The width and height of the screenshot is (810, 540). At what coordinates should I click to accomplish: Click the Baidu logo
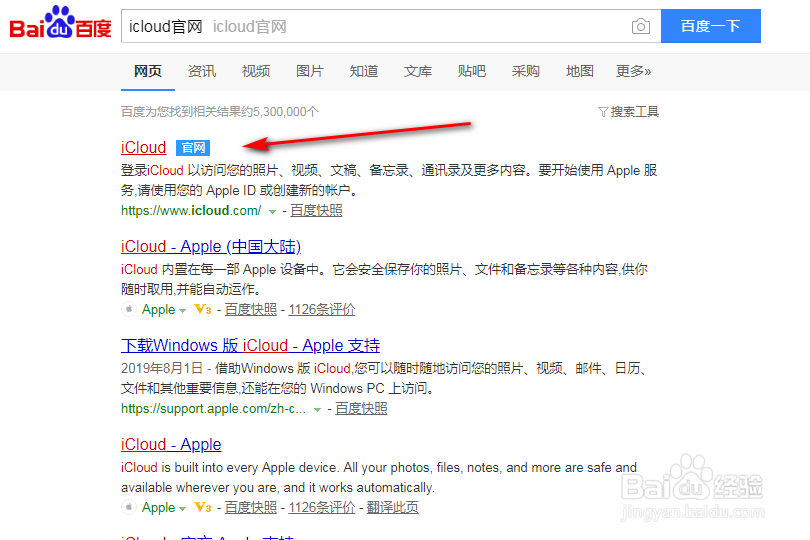pyautogui.click(x=60, y=23)
